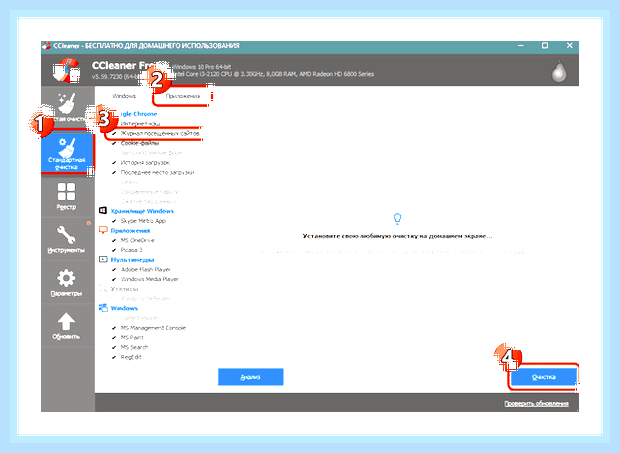
Task: Open the Проверить обновления link
Action: [x=536, y=403]
